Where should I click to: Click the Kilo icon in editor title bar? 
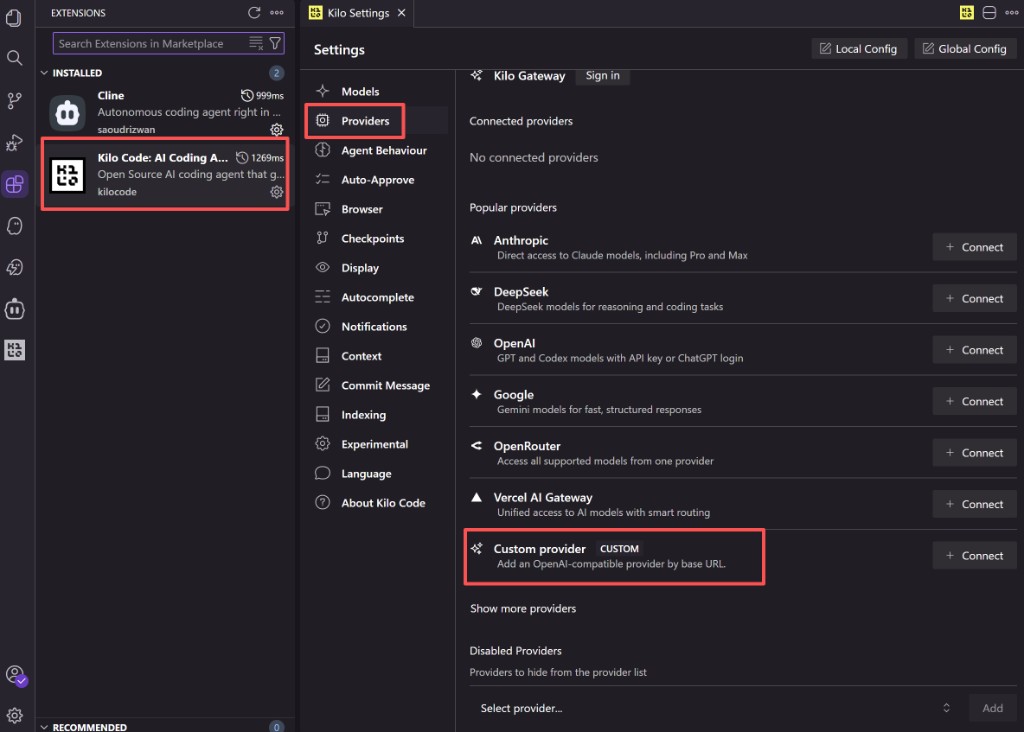tap(967, 12)
